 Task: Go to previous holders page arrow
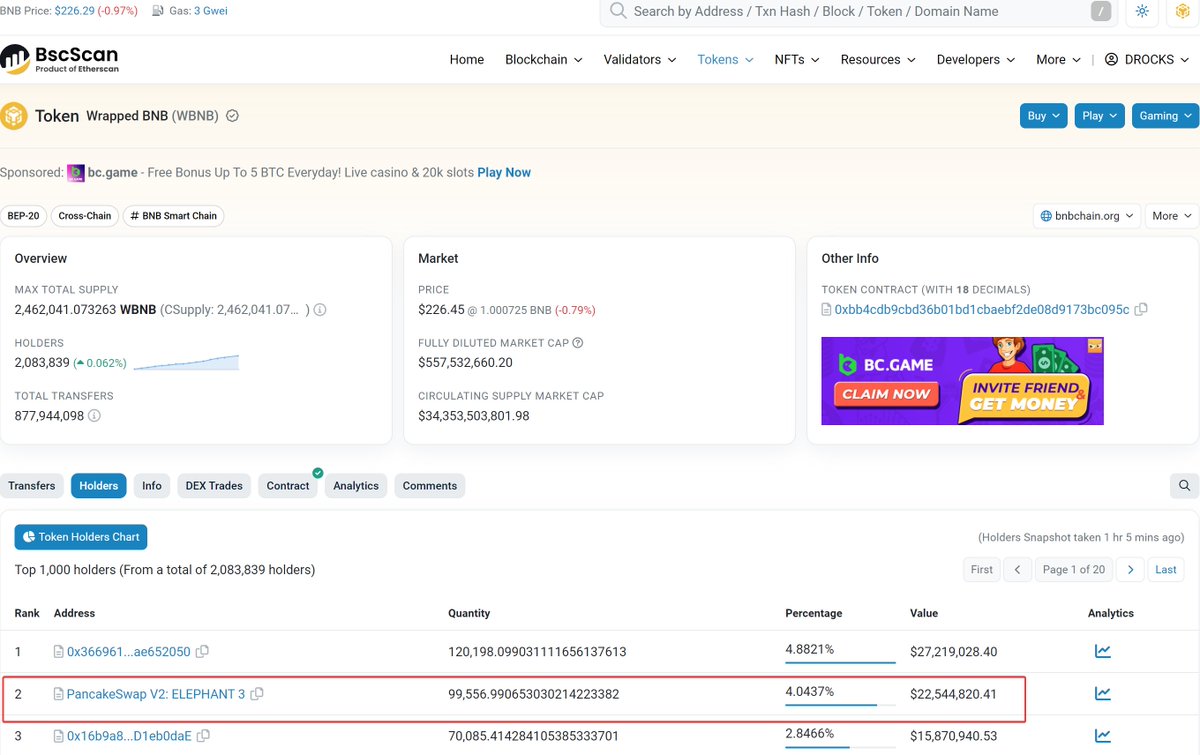click(1016, 570)
